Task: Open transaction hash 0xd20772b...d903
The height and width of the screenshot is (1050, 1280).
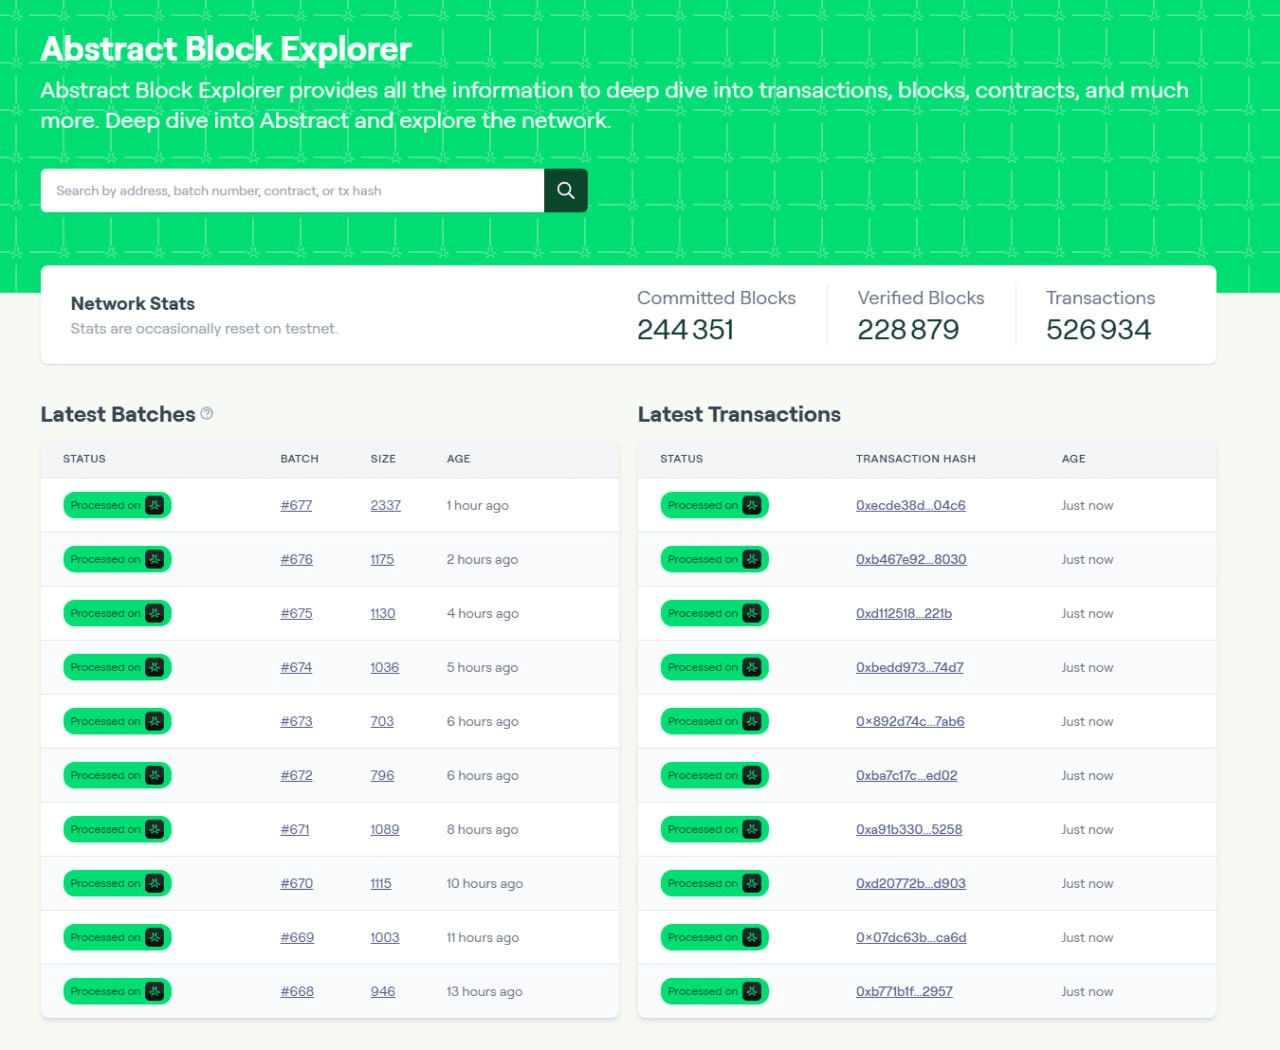Action: [x=911, y=883]
